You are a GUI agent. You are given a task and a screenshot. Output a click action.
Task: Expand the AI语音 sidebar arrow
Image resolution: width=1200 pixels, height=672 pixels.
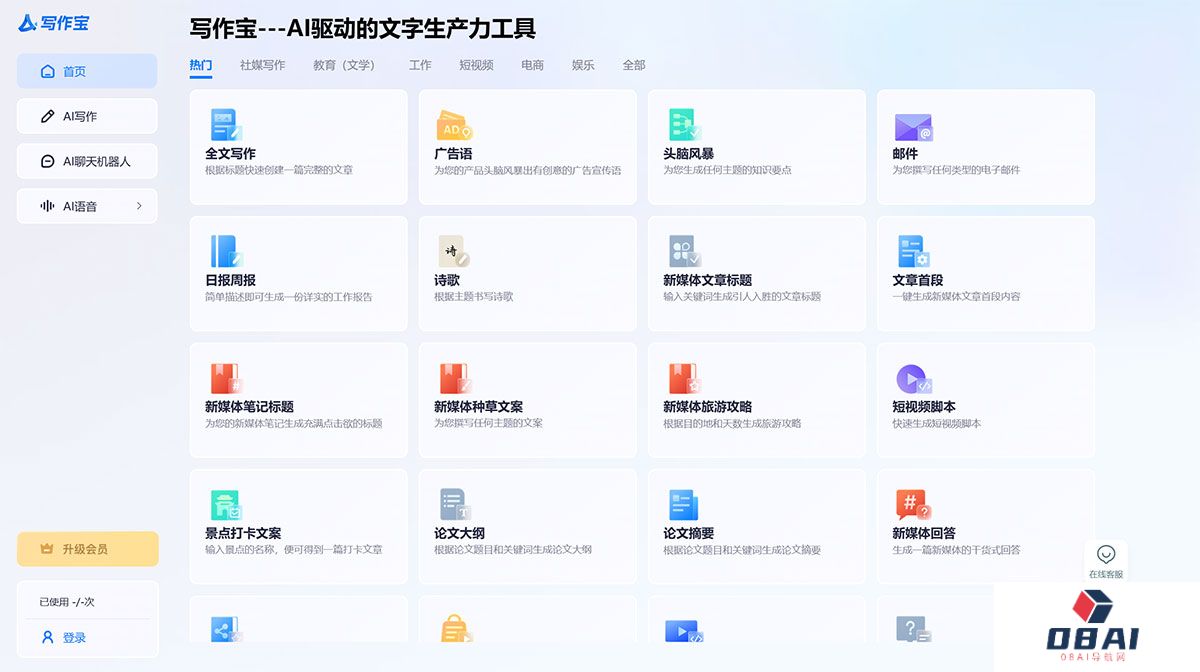[139, 206]
